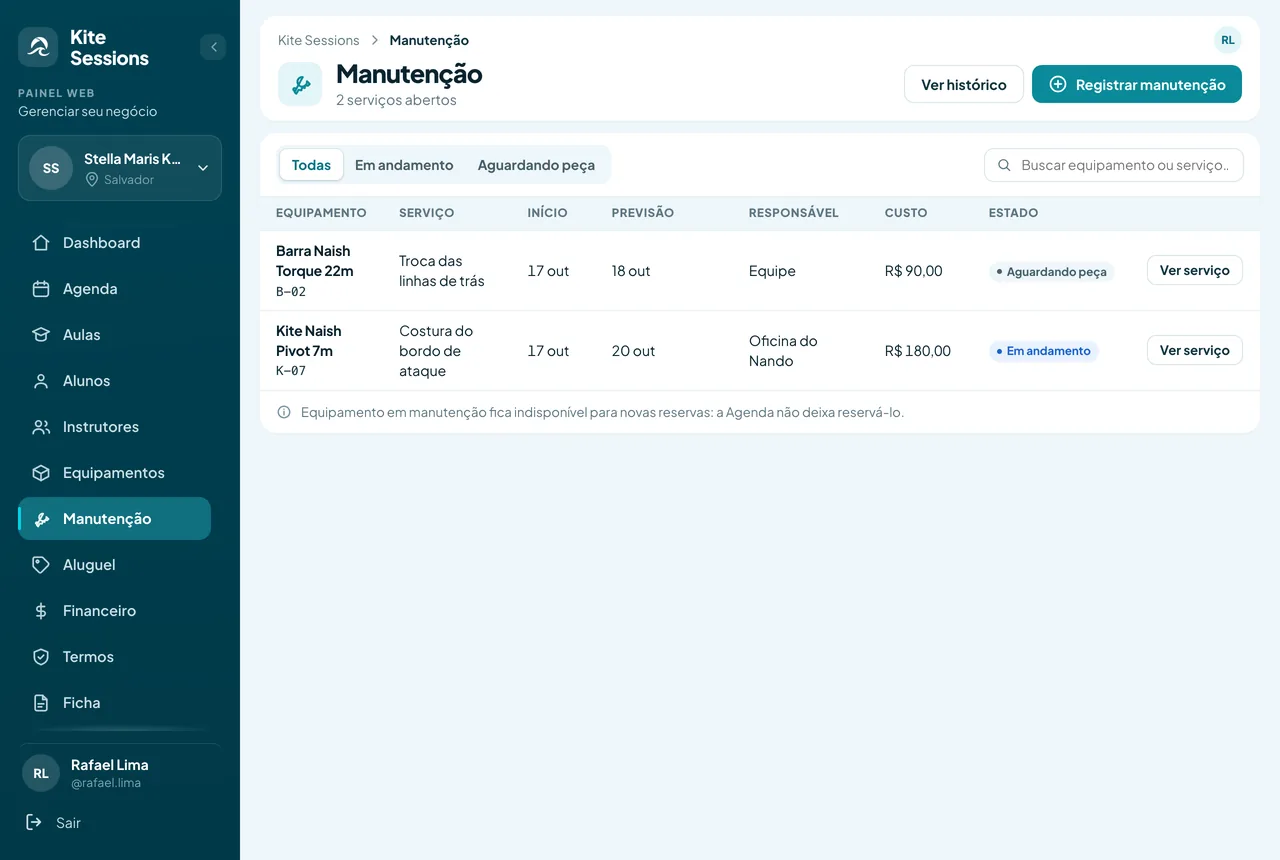Click the Equipamentos box icon

(x=41, y=473)
